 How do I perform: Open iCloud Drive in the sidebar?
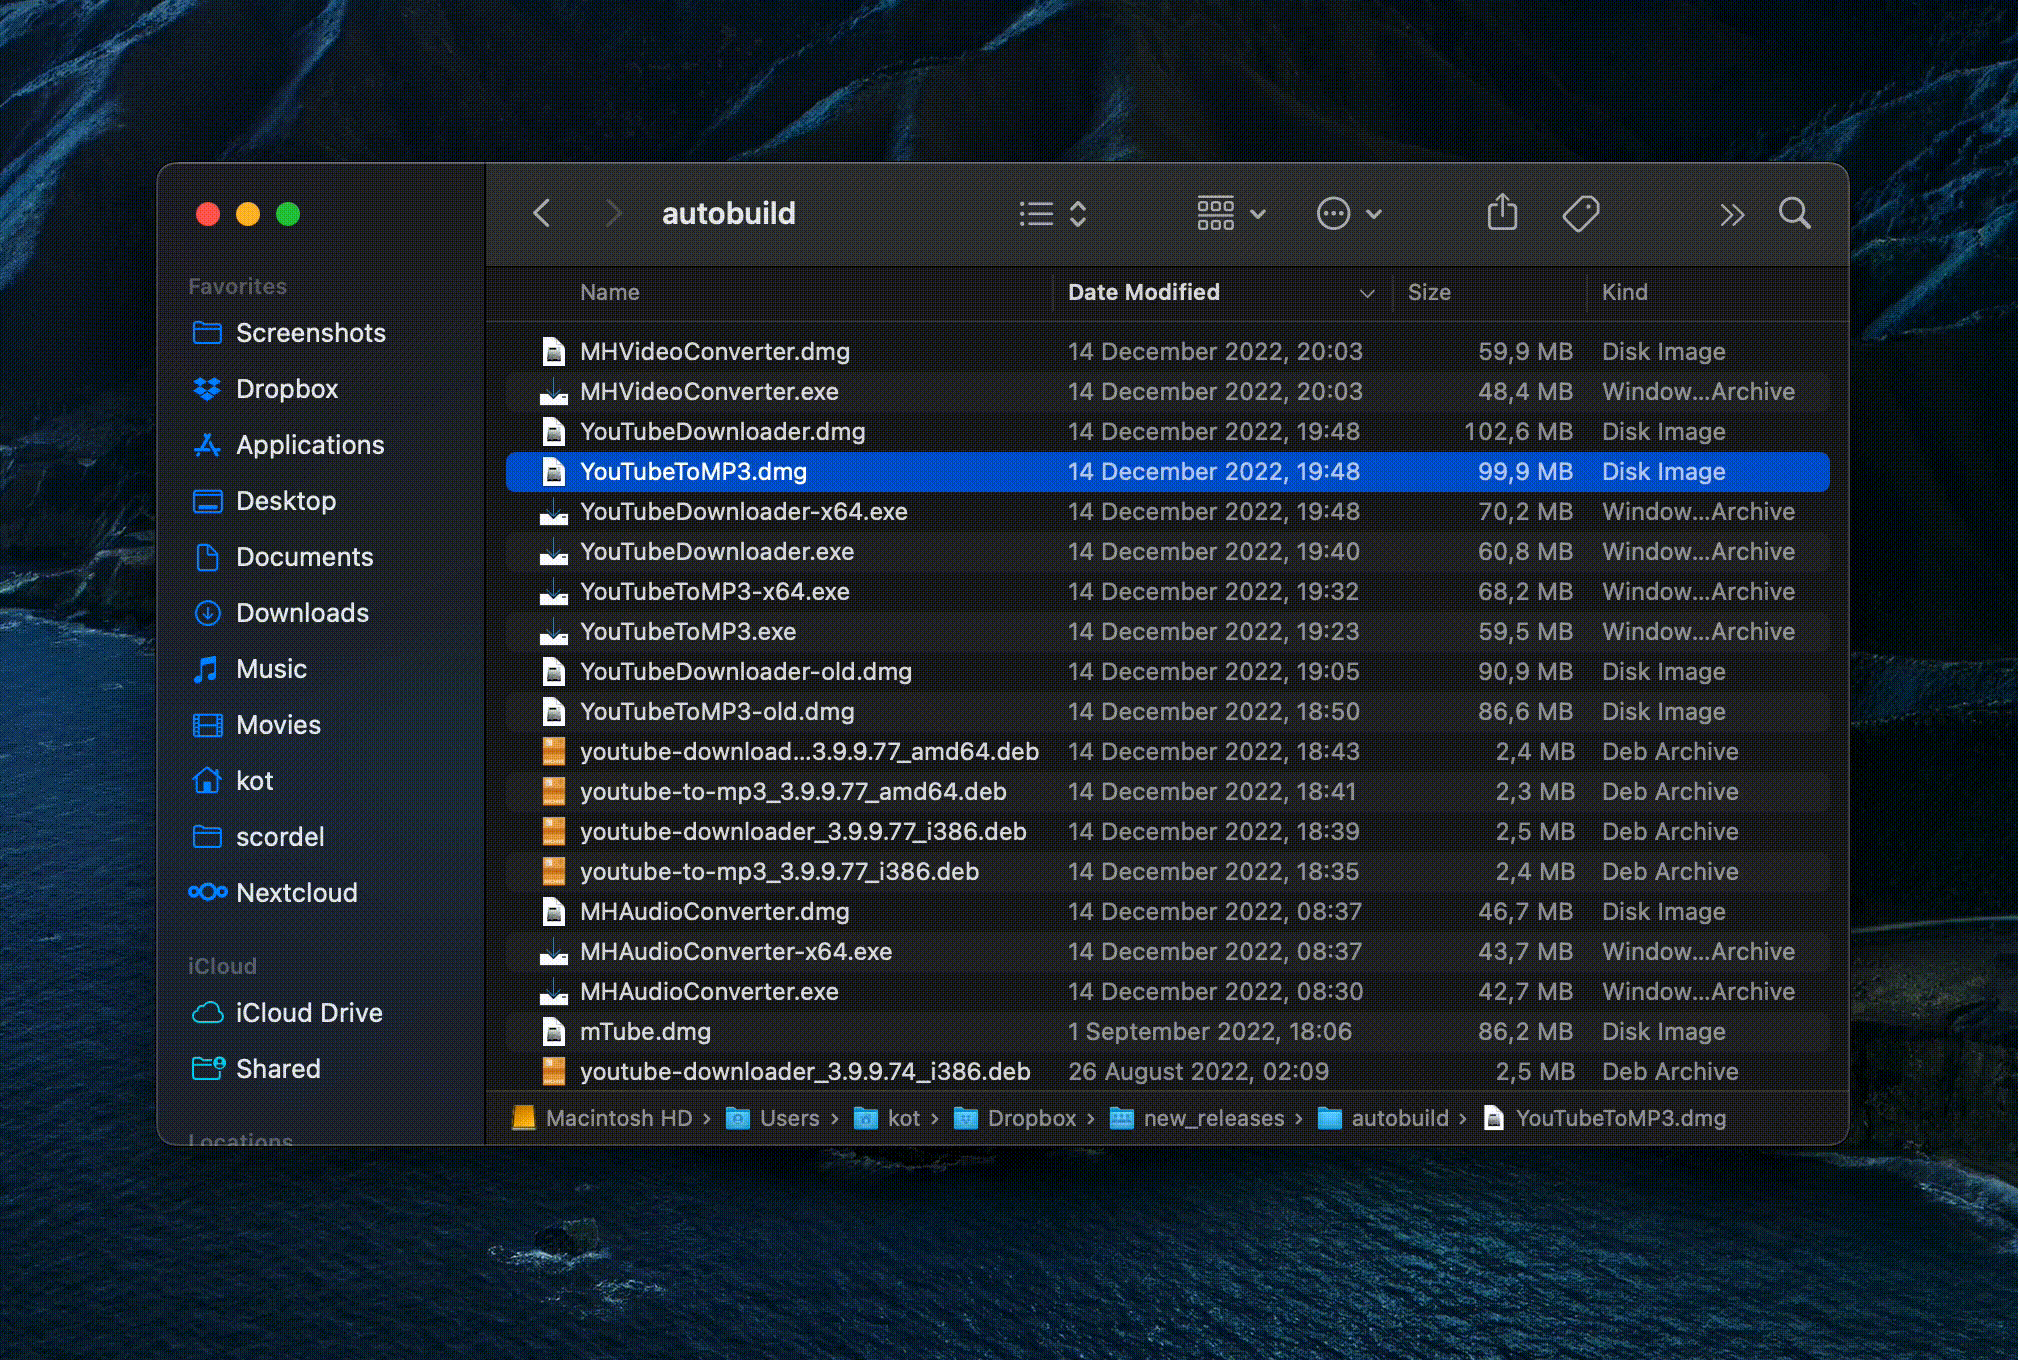[x=286, y=1013]
